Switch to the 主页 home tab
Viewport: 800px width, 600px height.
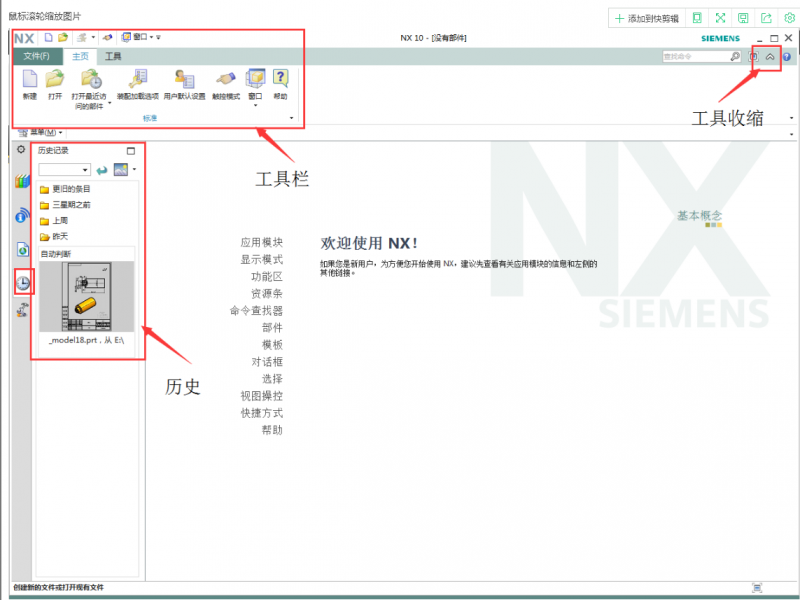80,56
